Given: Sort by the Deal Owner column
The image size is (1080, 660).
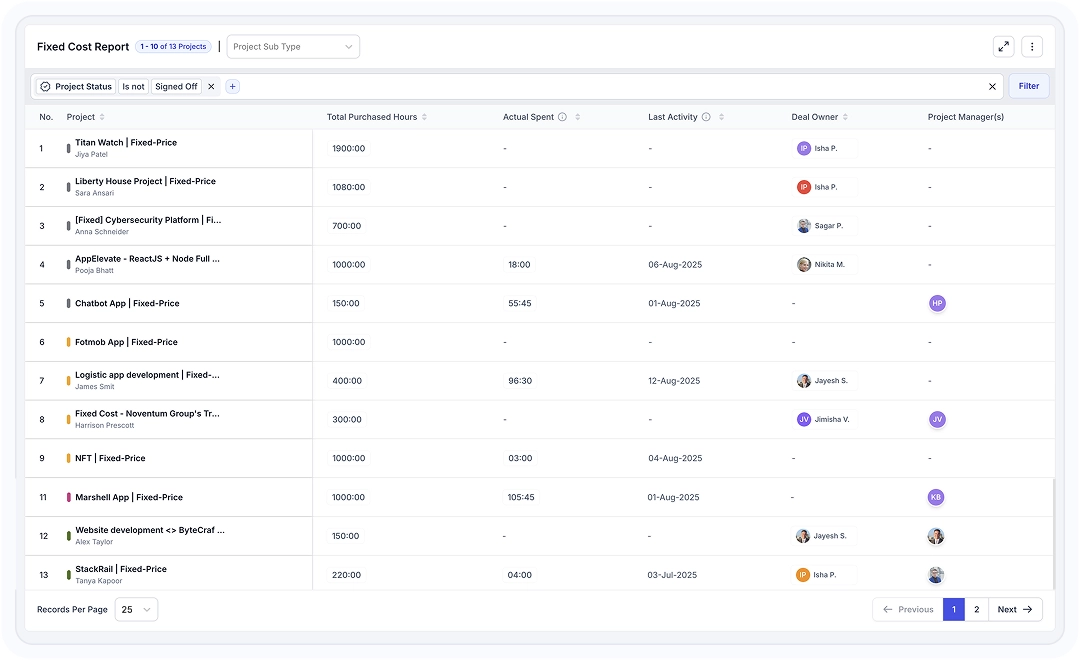Looking at the screenshot, I should point(846,117).
